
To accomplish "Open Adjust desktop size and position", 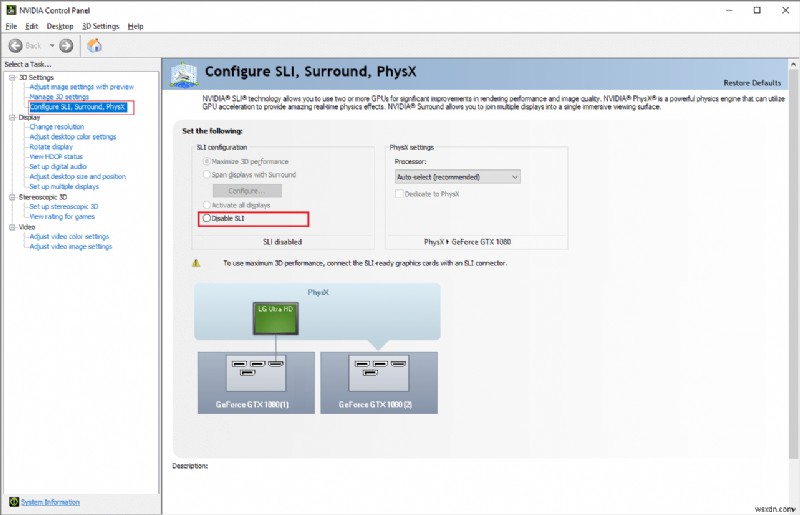I will click(x=78, y=177).
